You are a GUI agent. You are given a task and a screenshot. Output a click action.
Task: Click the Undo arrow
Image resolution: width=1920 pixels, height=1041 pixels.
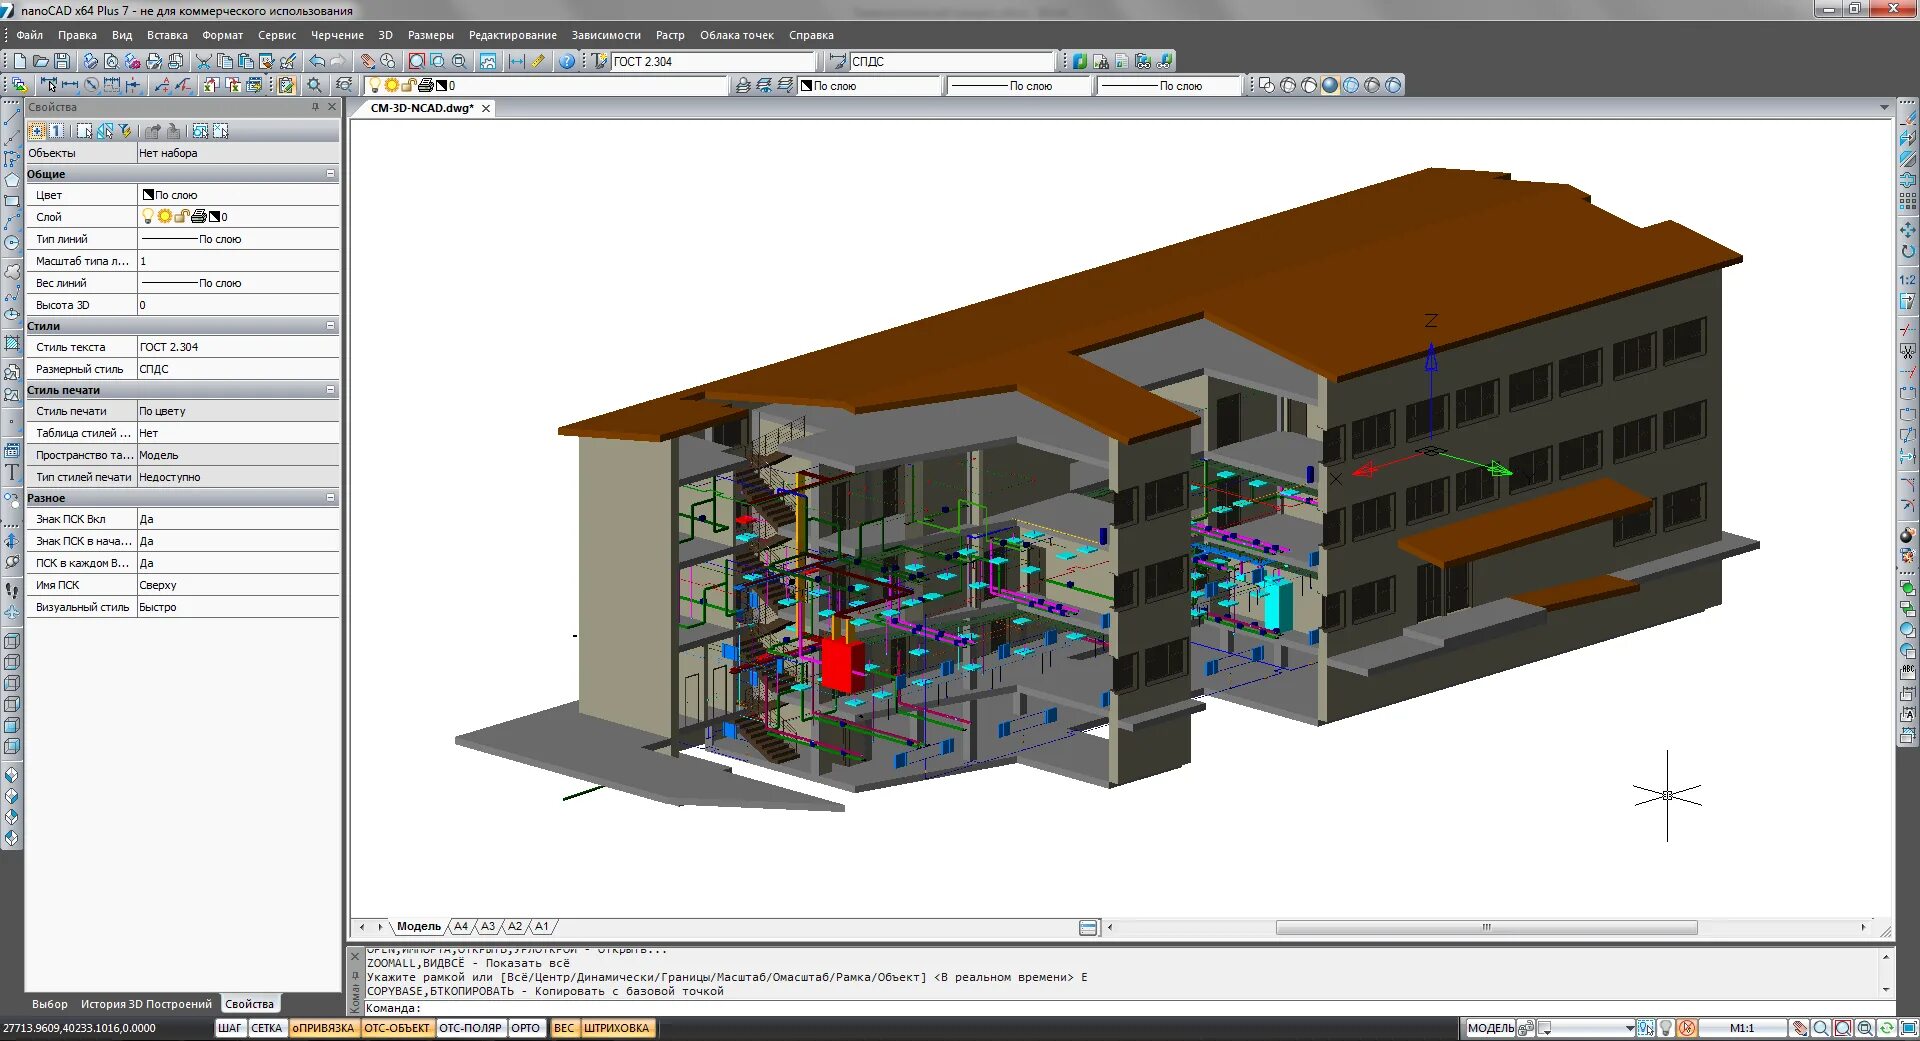tap(317, 61)
